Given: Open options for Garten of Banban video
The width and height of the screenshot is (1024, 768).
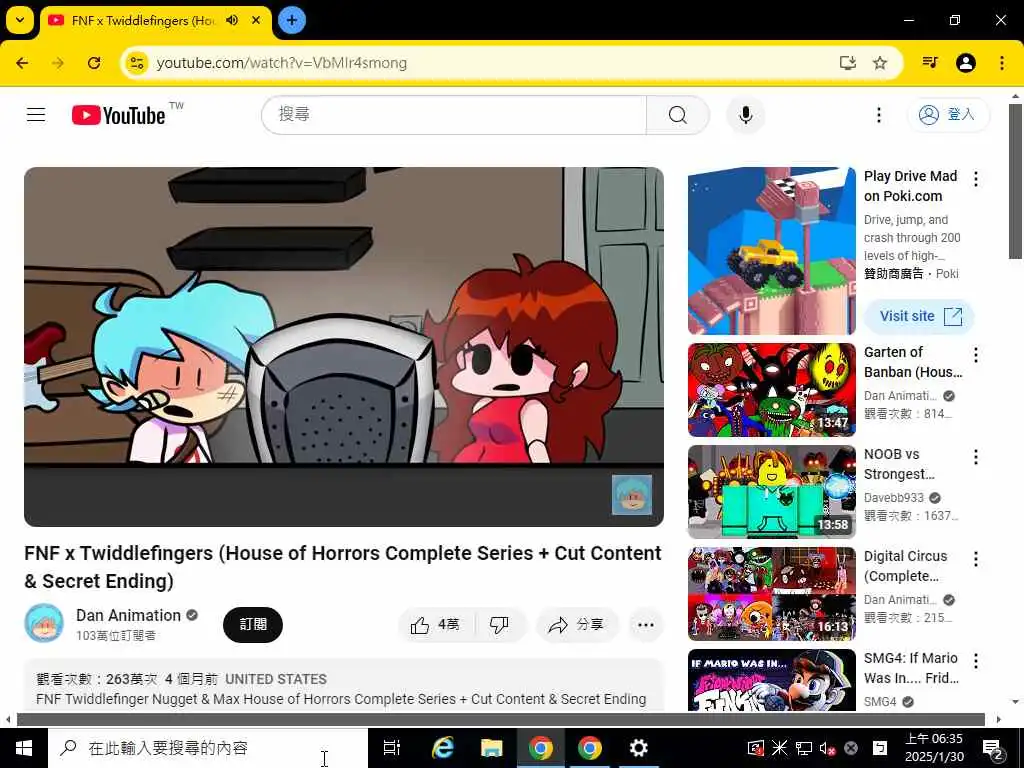Looking at the screenshot, I should click(x=976, y=355).
